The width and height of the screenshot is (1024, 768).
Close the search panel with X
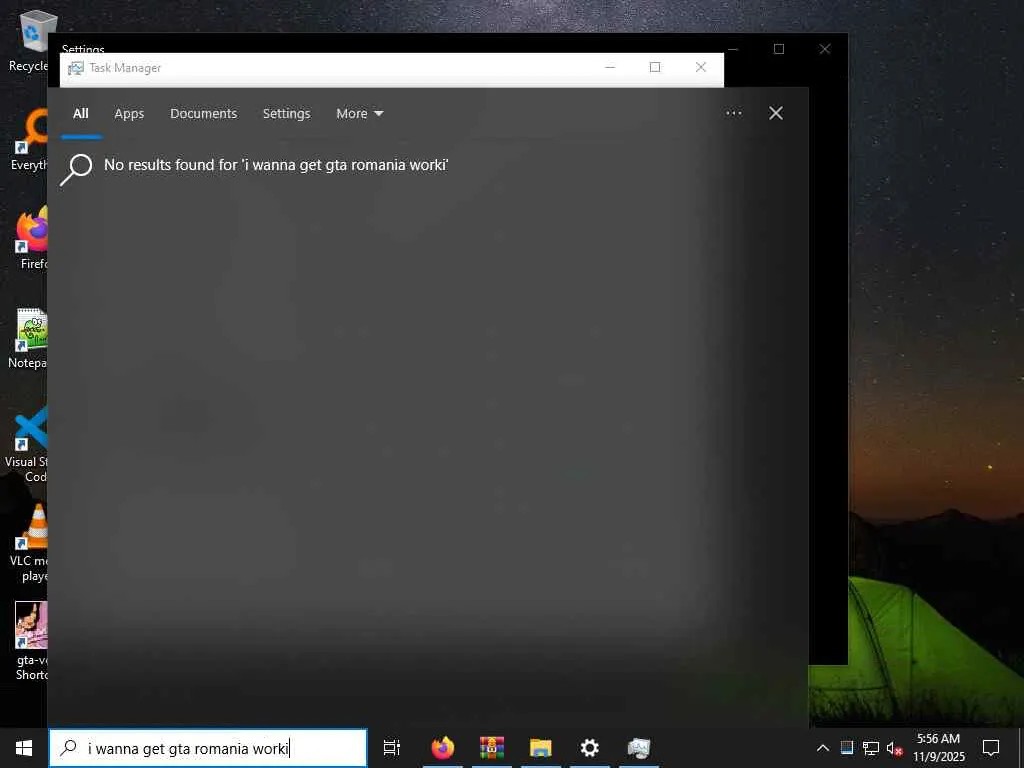point(775,113)
